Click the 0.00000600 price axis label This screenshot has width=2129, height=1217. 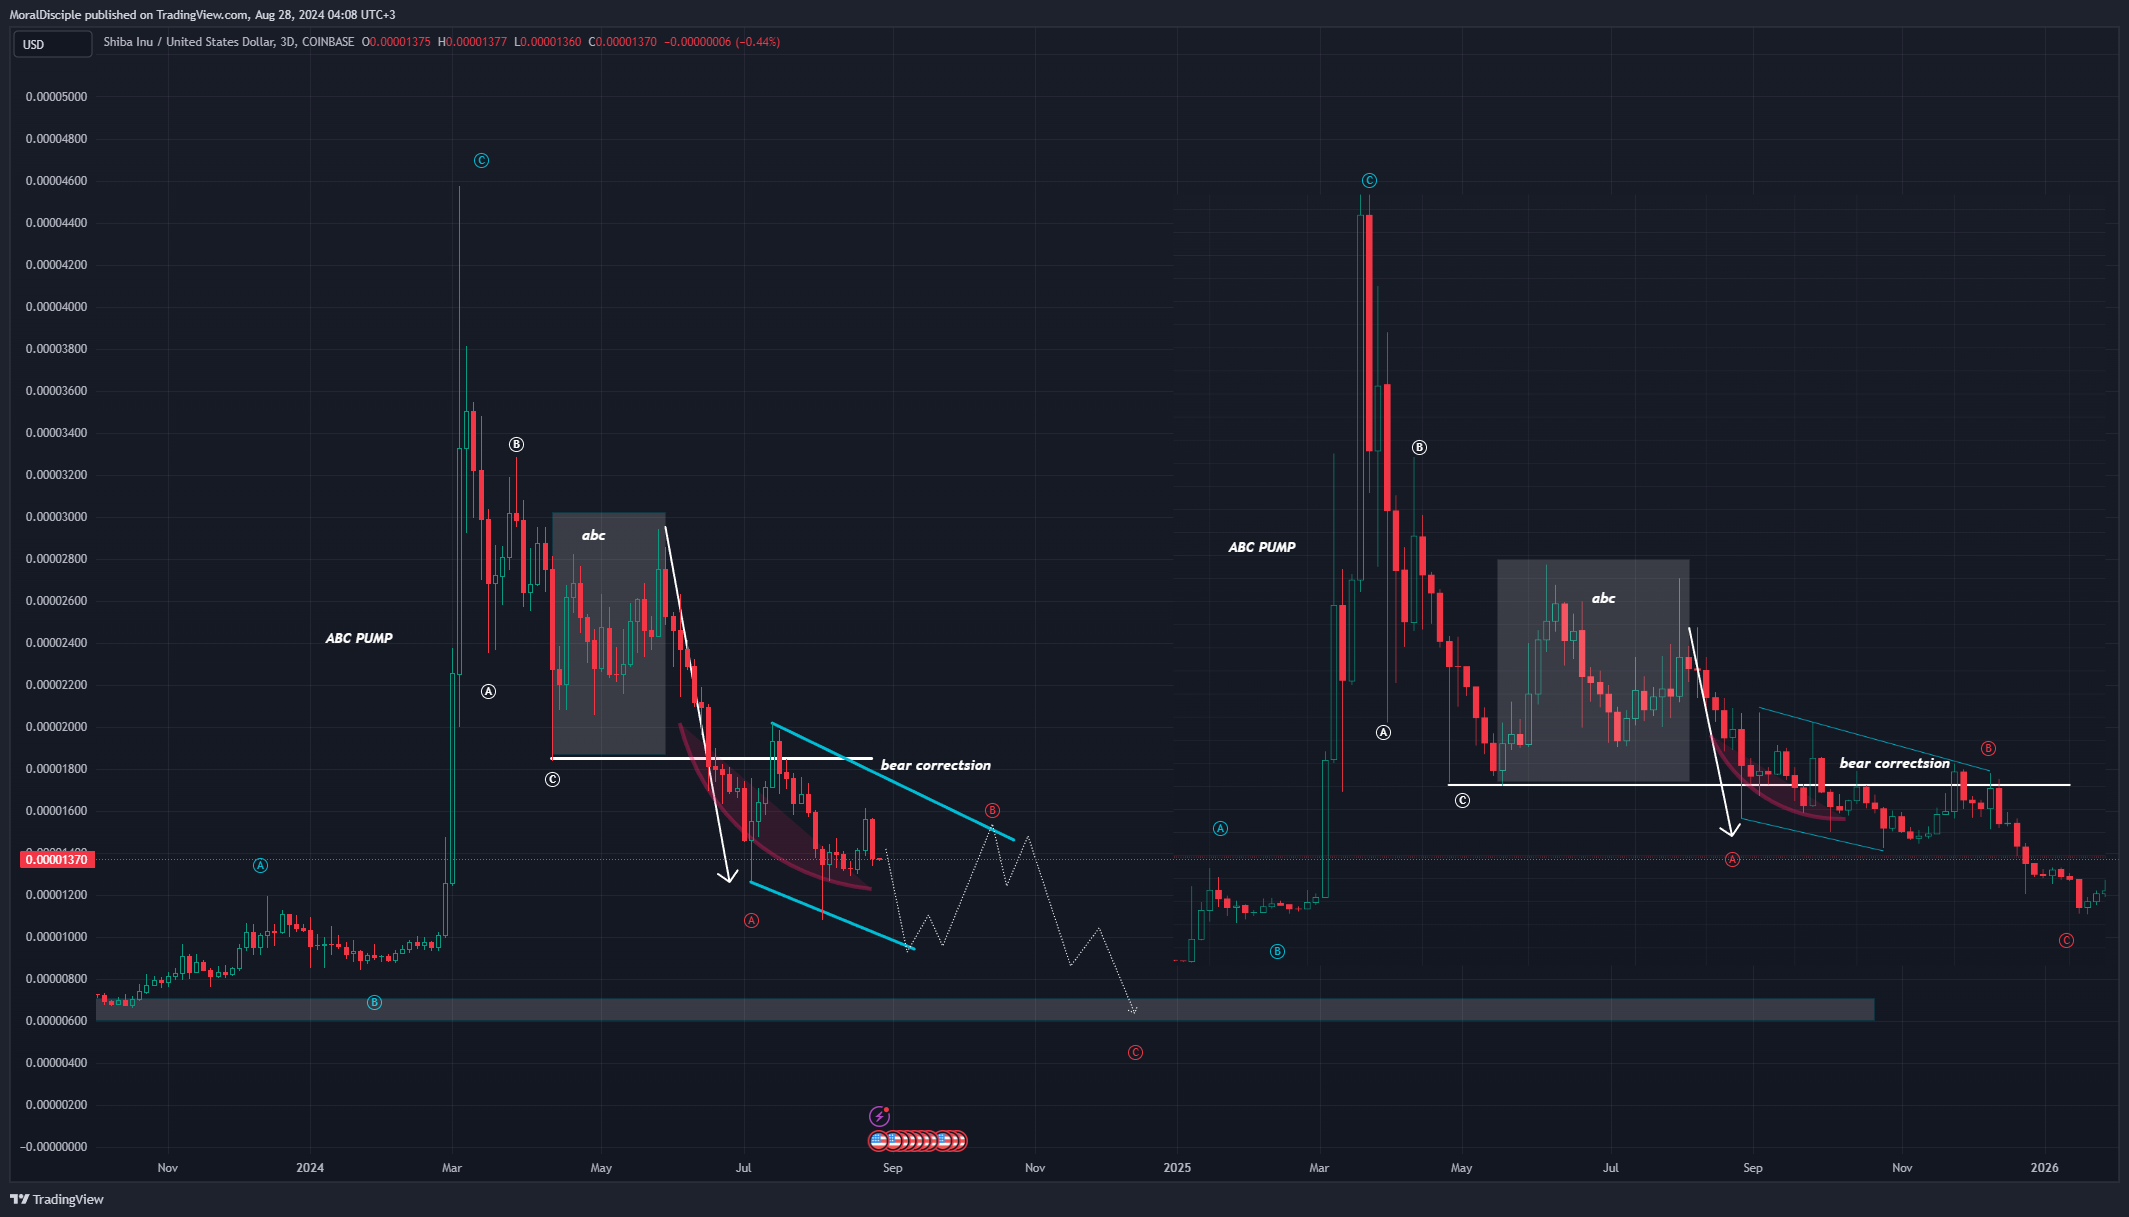(56, 1021)
